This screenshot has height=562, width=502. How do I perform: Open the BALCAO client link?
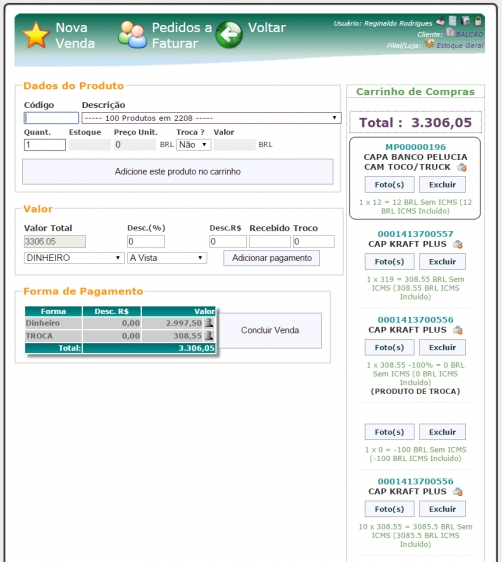click(x=469, y=34)
